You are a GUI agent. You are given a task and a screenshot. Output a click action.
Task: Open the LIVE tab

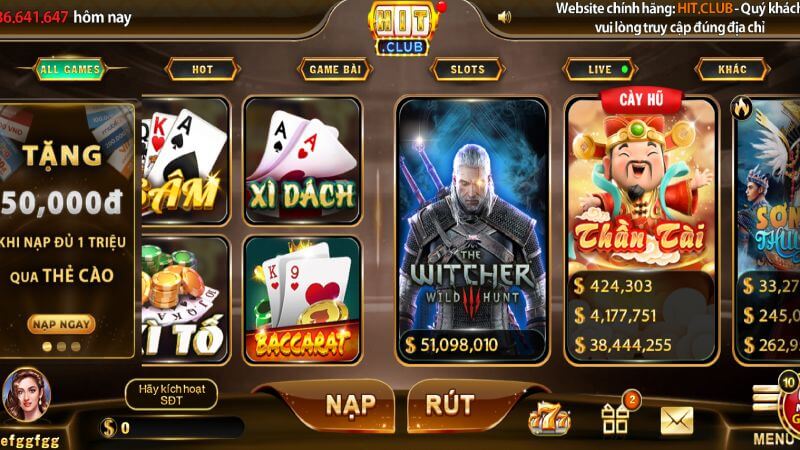tap(600, 69)
